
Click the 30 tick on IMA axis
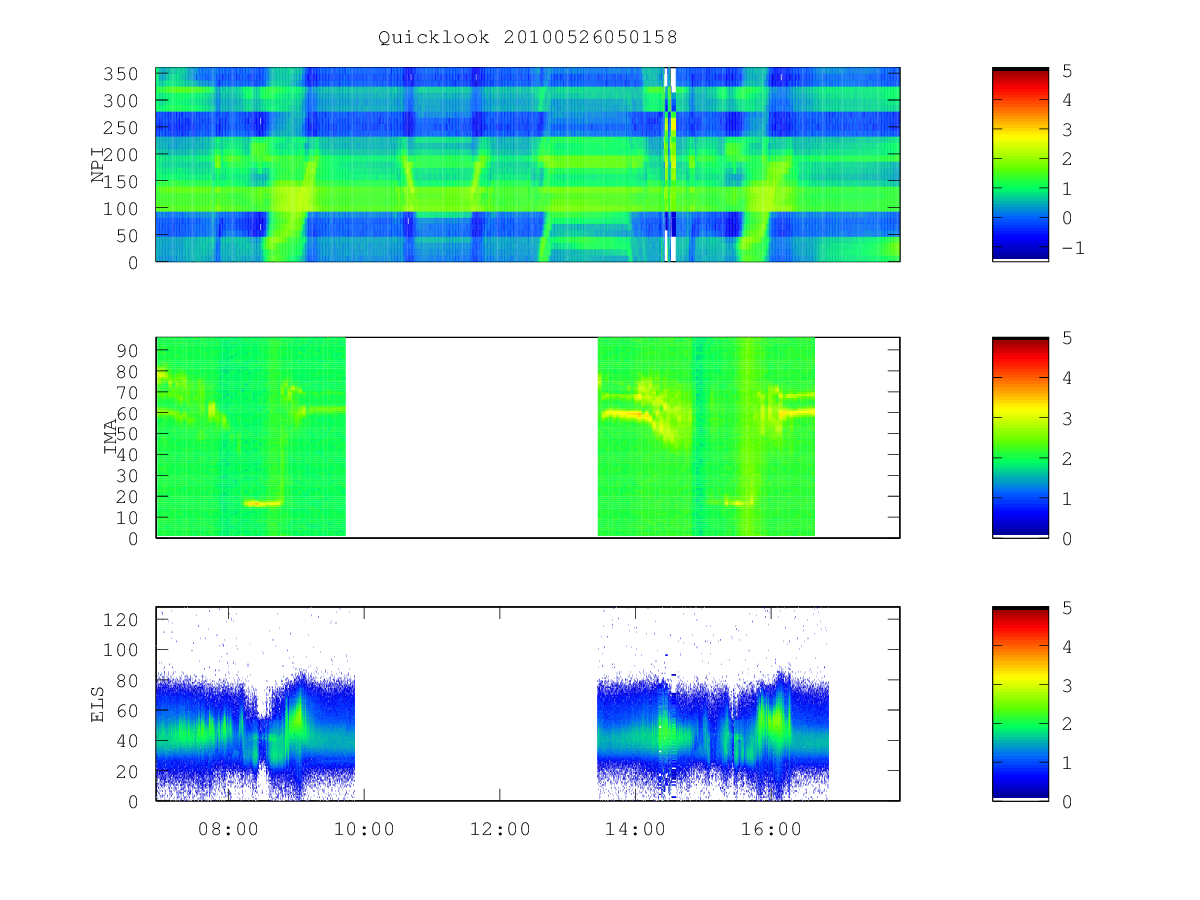[130, 475]
